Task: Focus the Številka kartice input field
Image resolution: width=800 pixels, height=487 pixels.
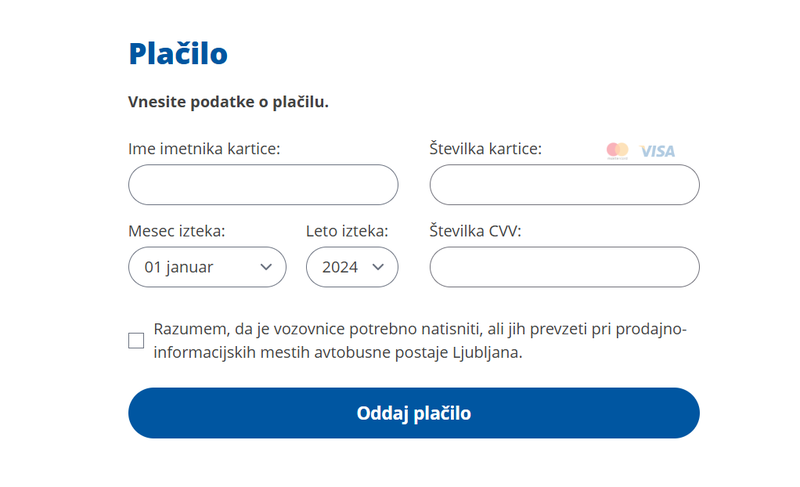Action: [x=564, y=185]
